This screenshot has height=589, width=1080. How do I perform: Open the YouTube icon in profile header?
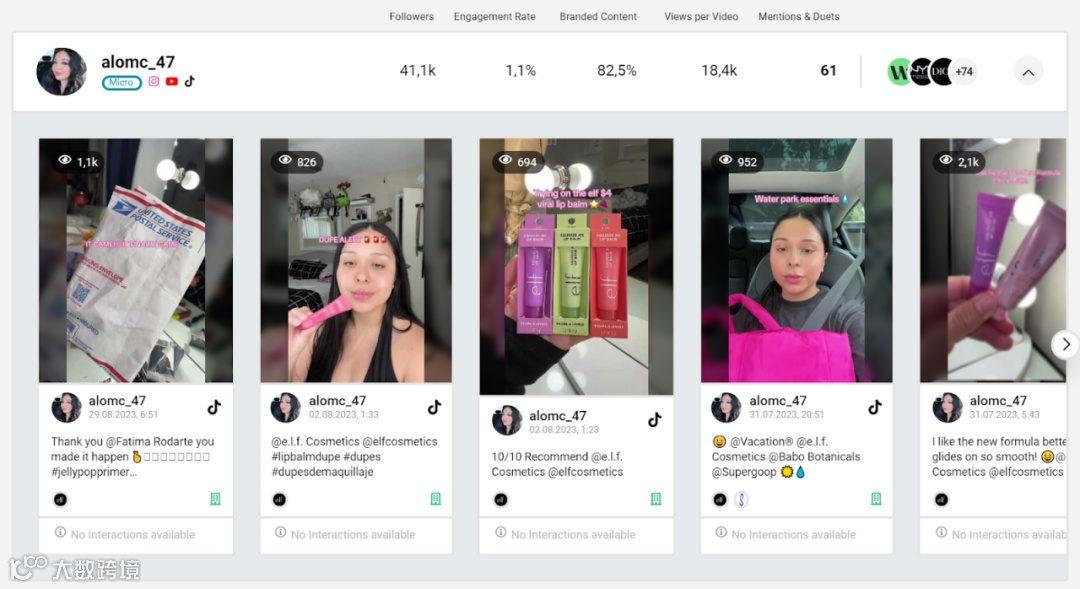(172, 81)
